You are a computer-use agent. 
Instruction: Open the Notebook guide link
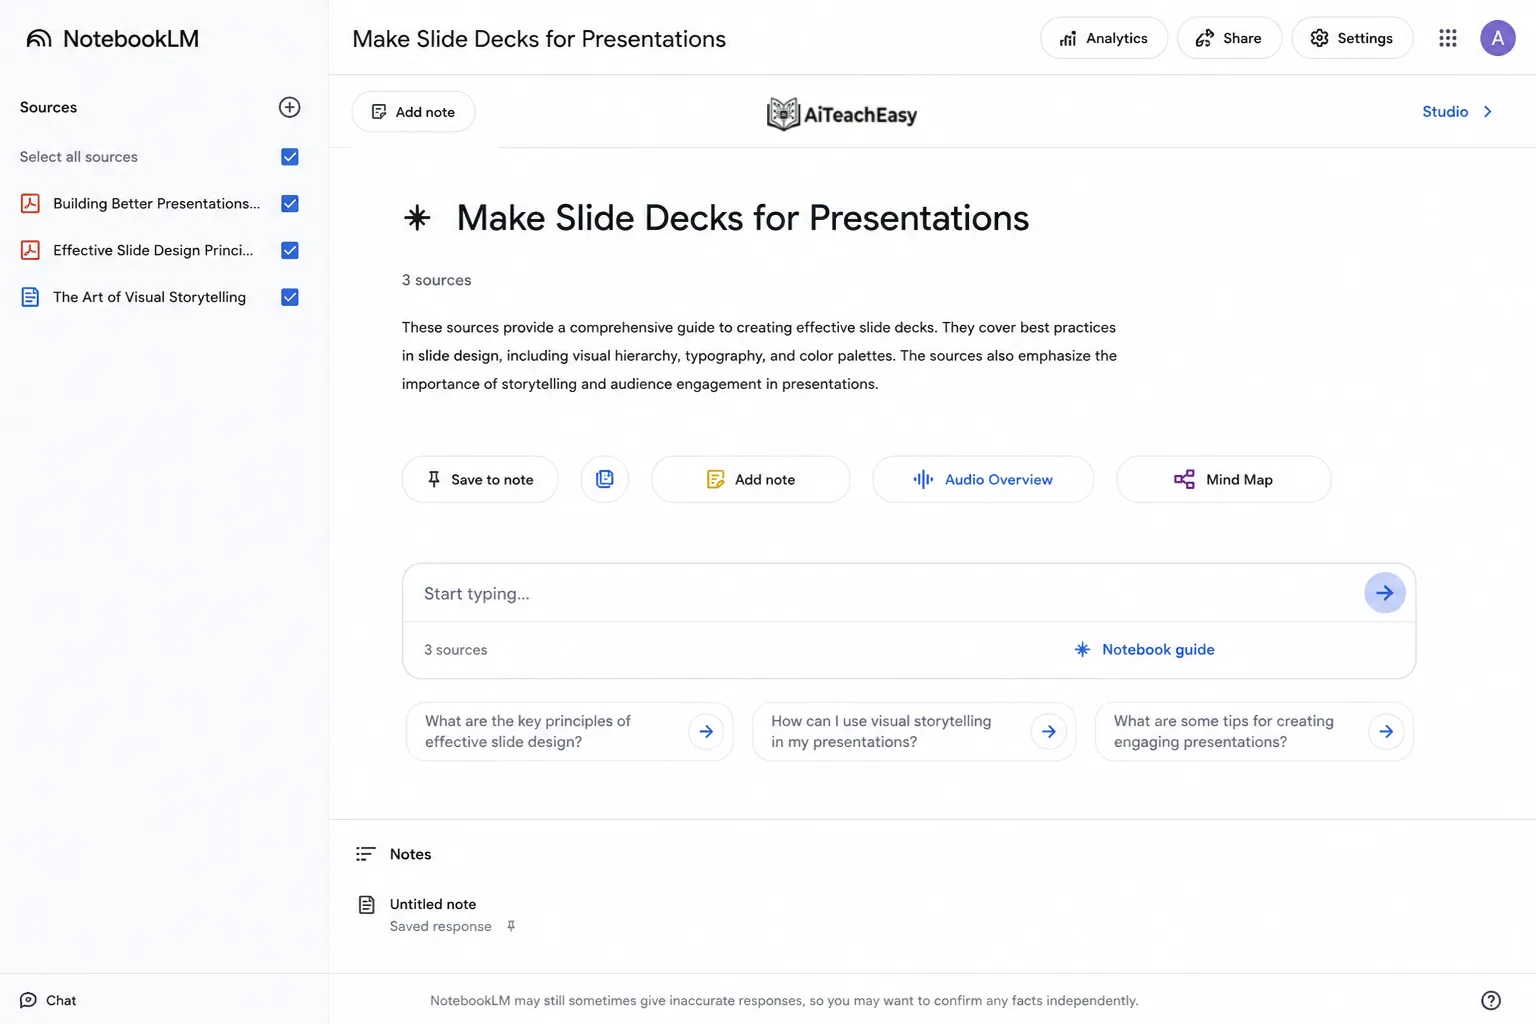pyautogui.click(x=1158, y=649)
